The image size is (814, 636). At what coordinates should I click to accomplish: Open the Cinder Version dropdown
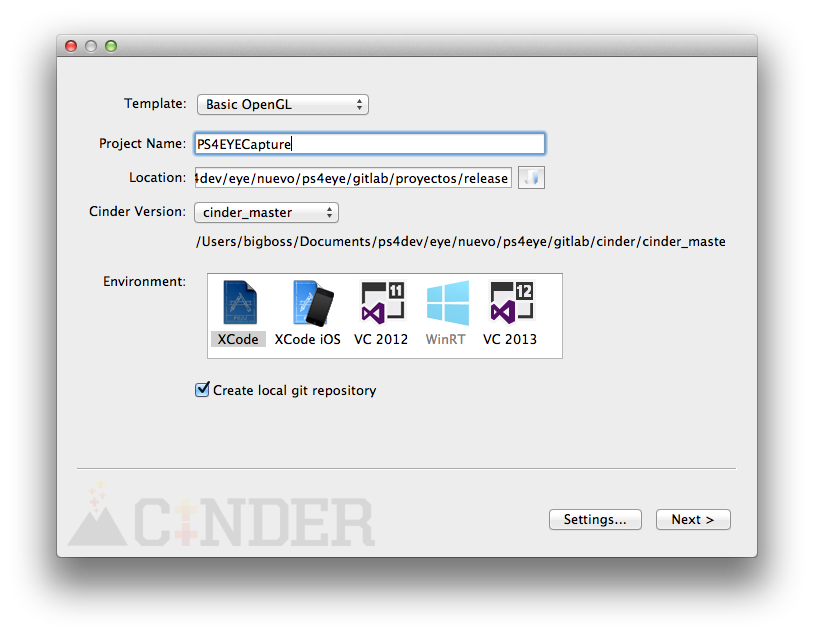(x=266, y=212)
